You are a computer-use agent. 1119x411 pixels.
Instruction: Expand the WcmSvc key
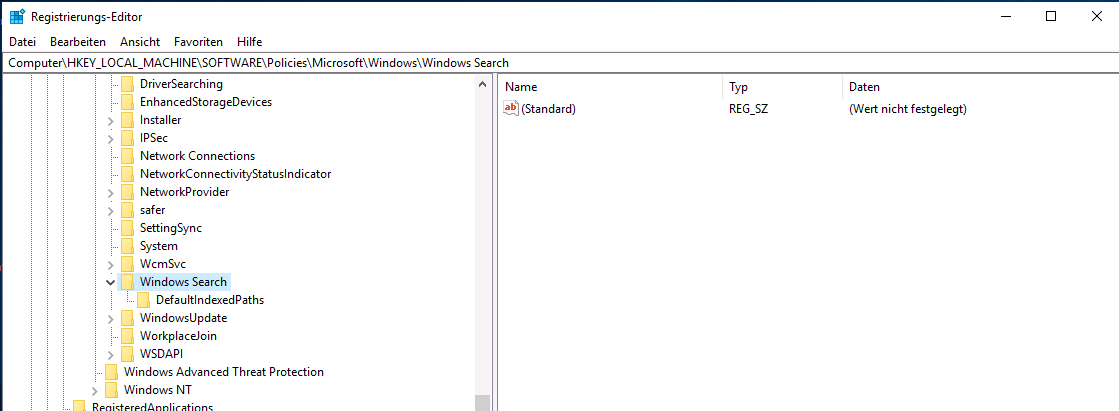coord(111,265)
